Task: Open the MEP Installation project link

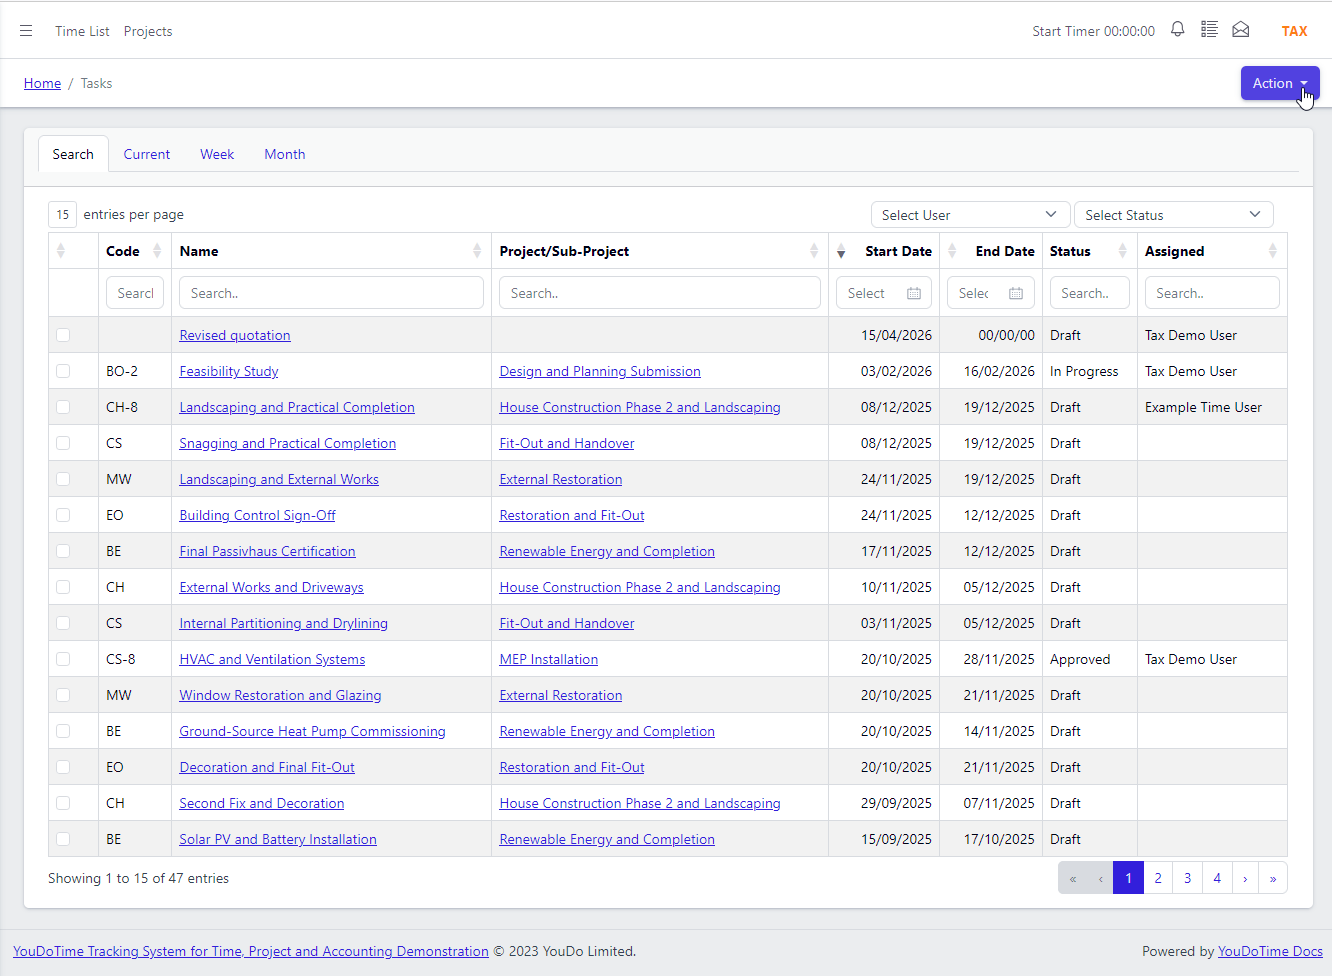Action: click(x=549, y=659)
